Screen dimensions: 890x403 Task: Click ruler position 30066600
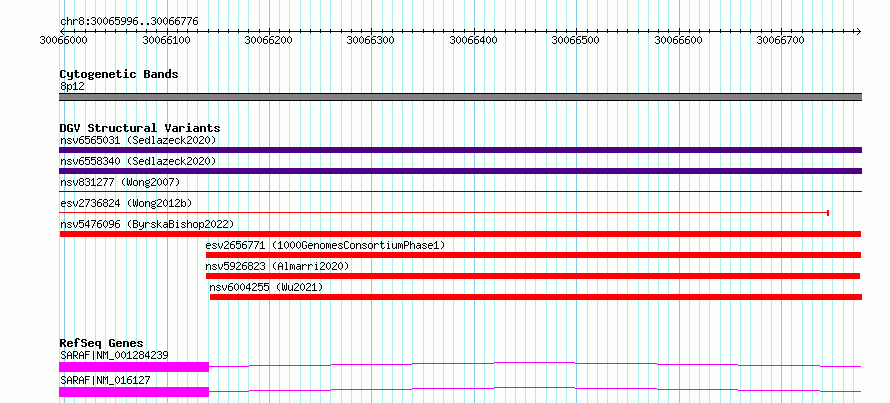pos(678,40)
